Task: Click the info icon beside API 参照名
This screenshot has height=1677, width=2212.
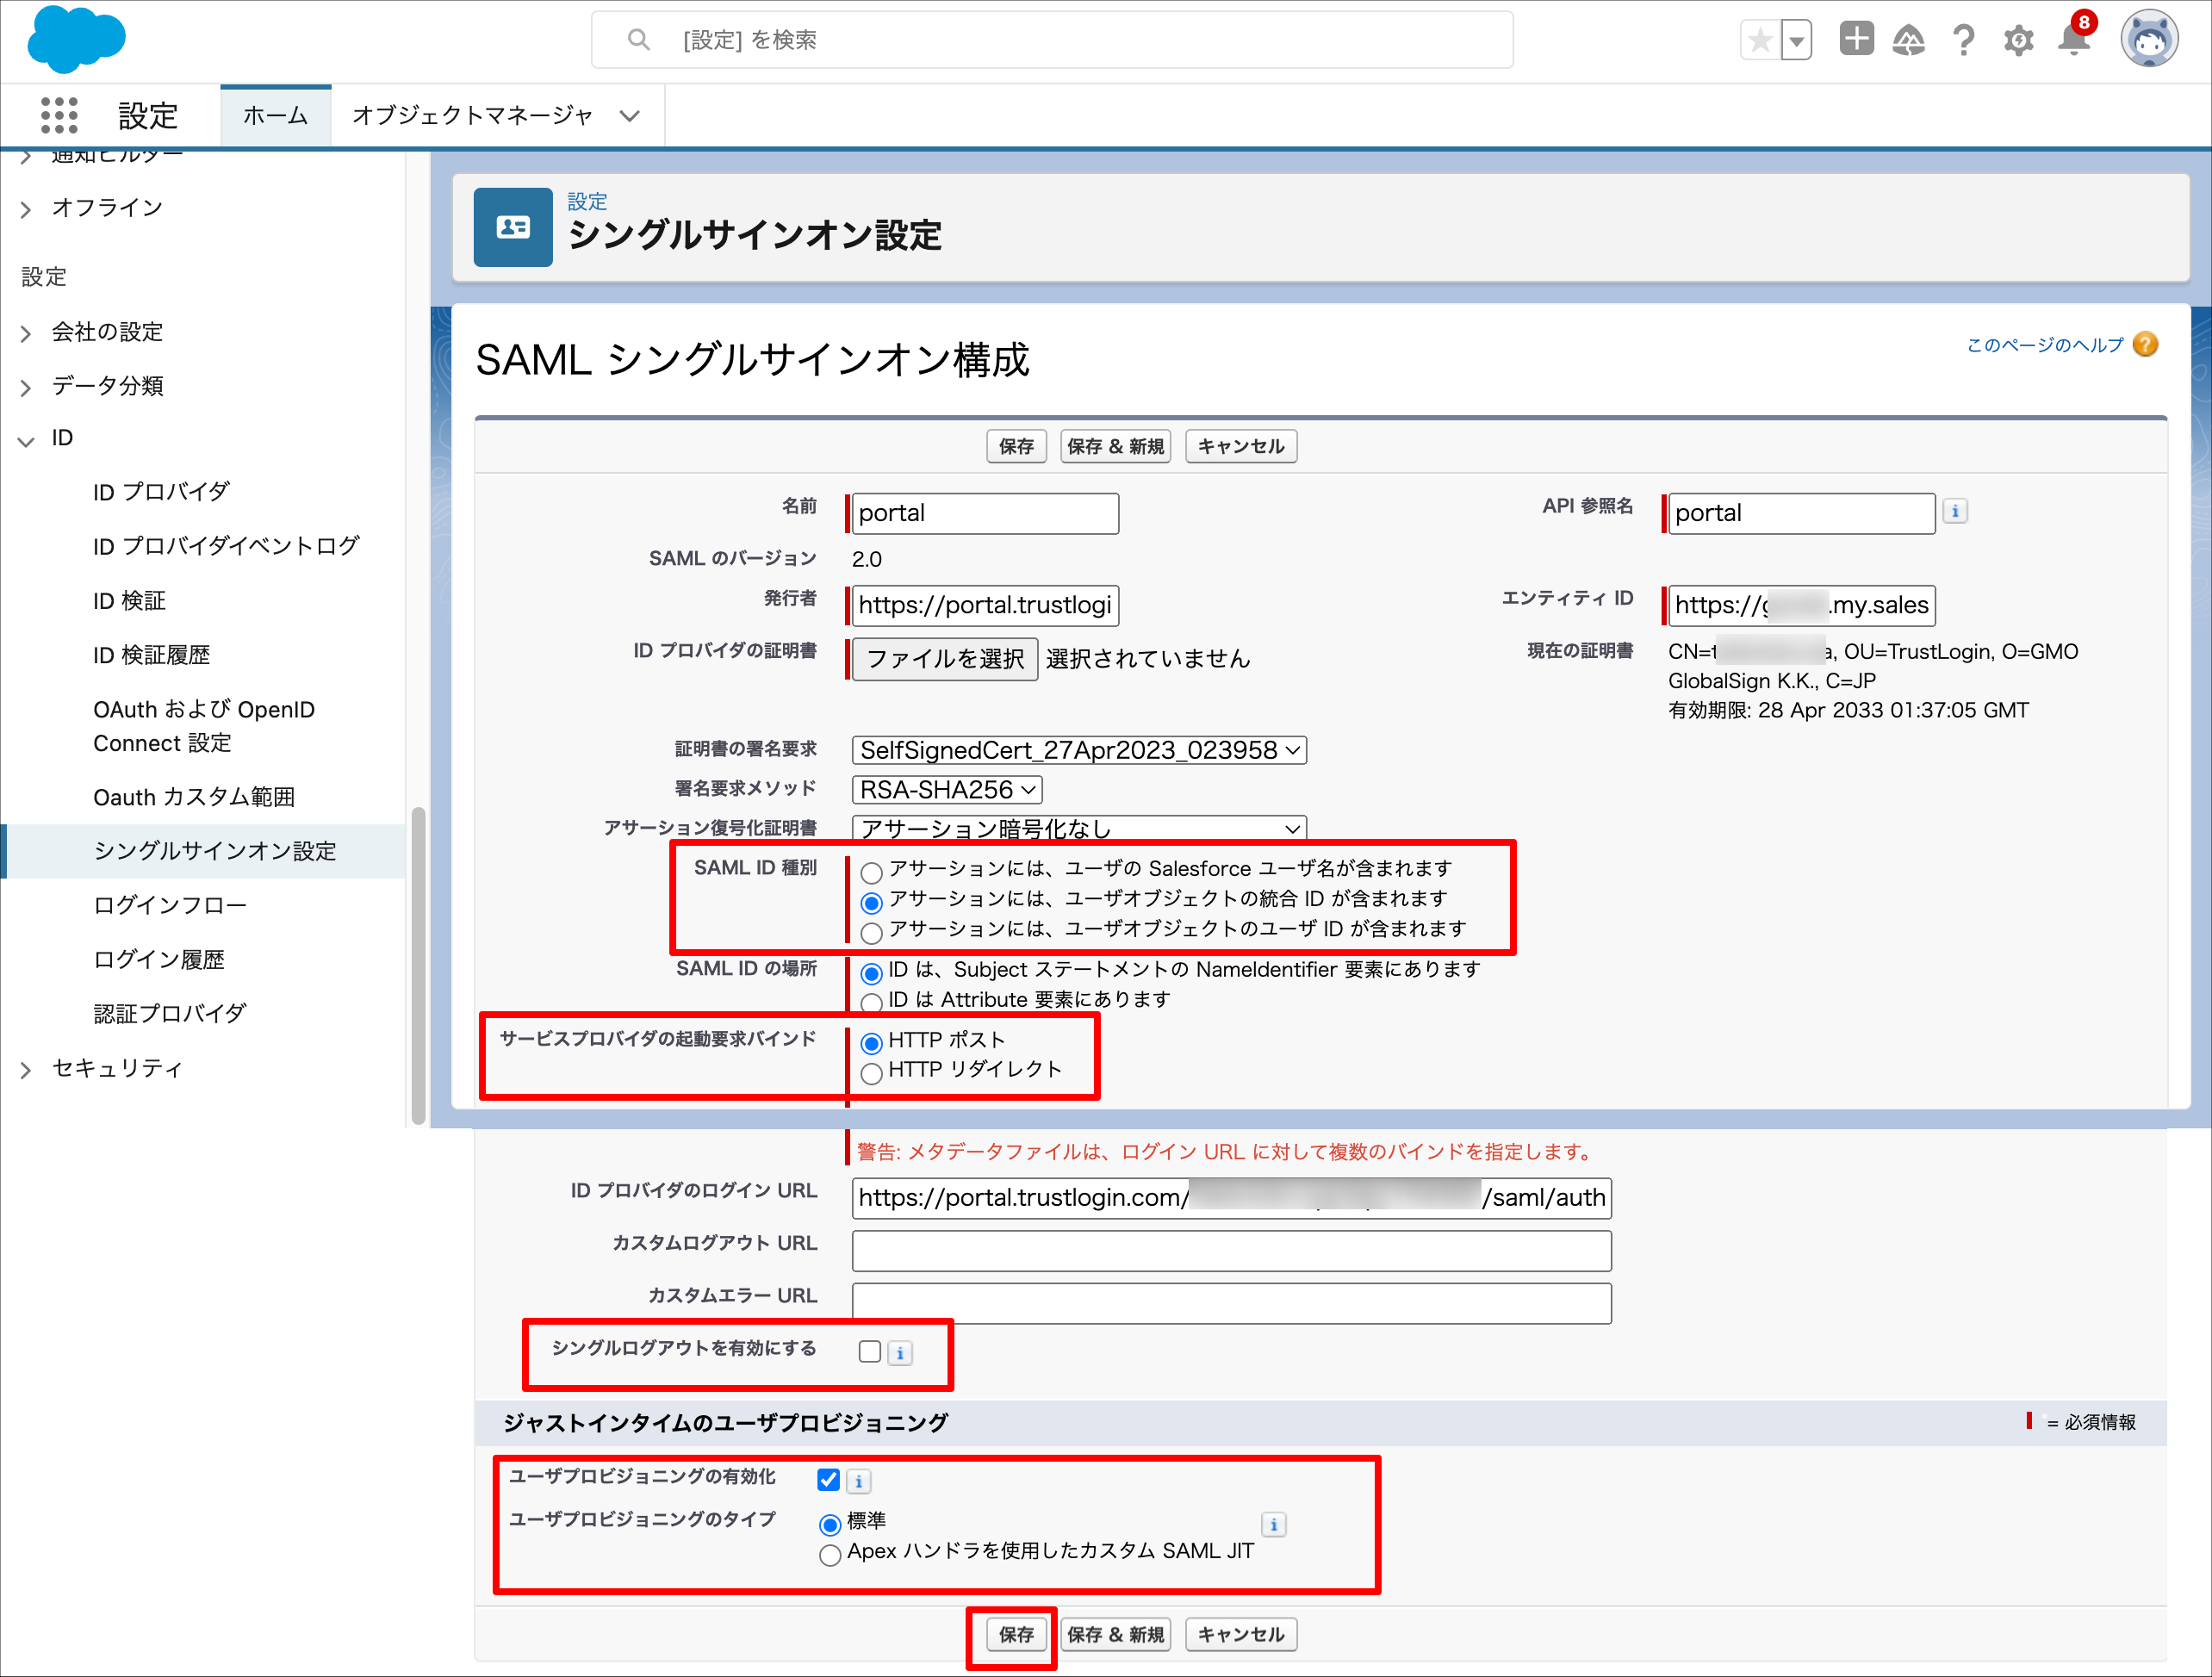Action: [1955, 511]
